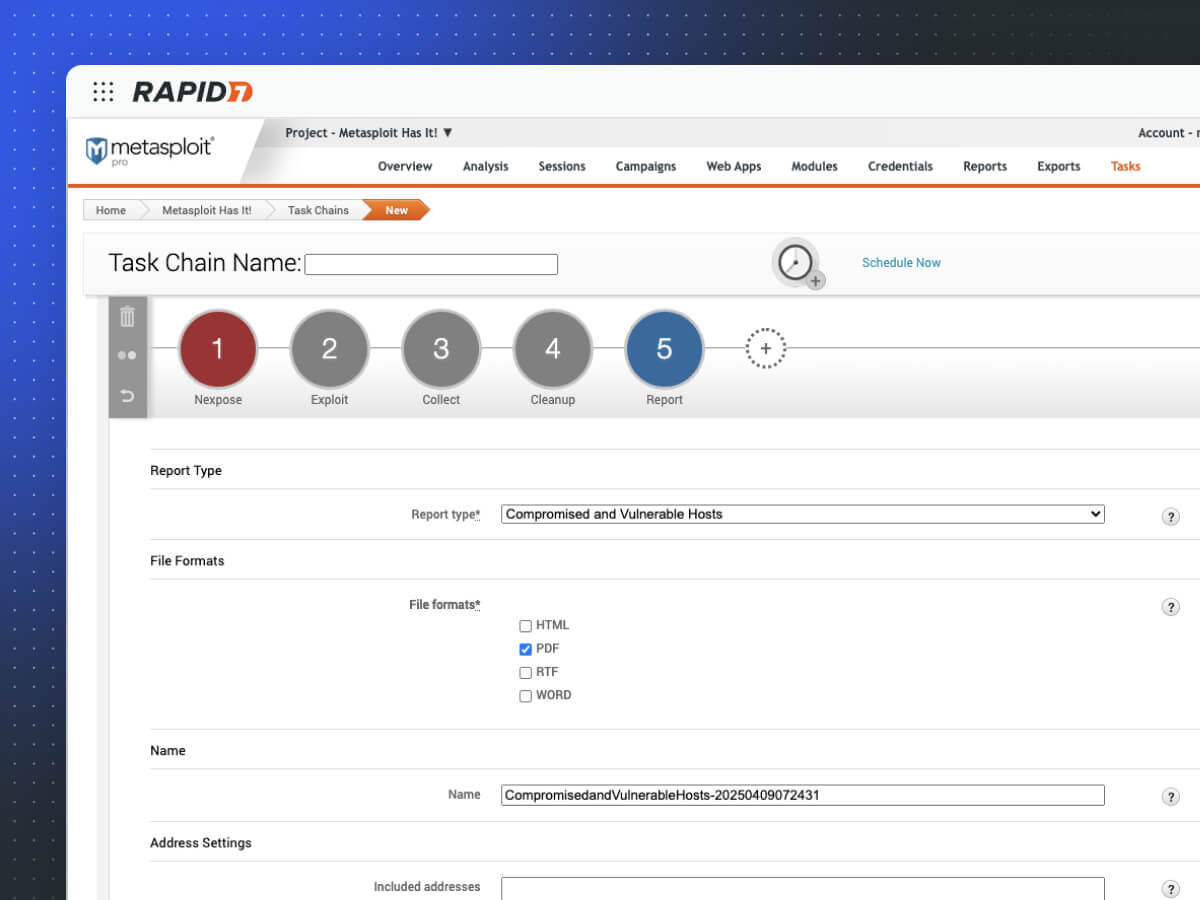Click the Schedule Now link
Image resolution: width=1200 pixels, height=900 pixels.
[x=901, y=263]
